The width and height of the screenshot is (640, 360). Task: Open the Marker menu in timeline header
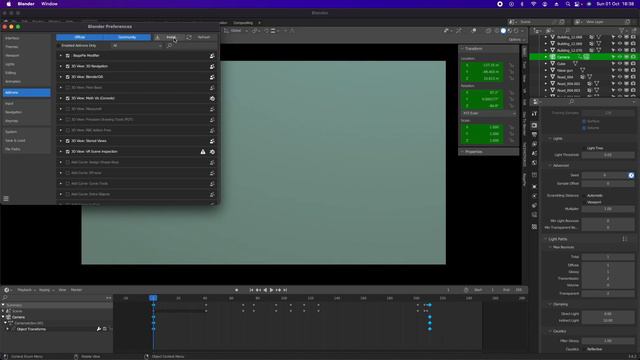click(76, 290)
